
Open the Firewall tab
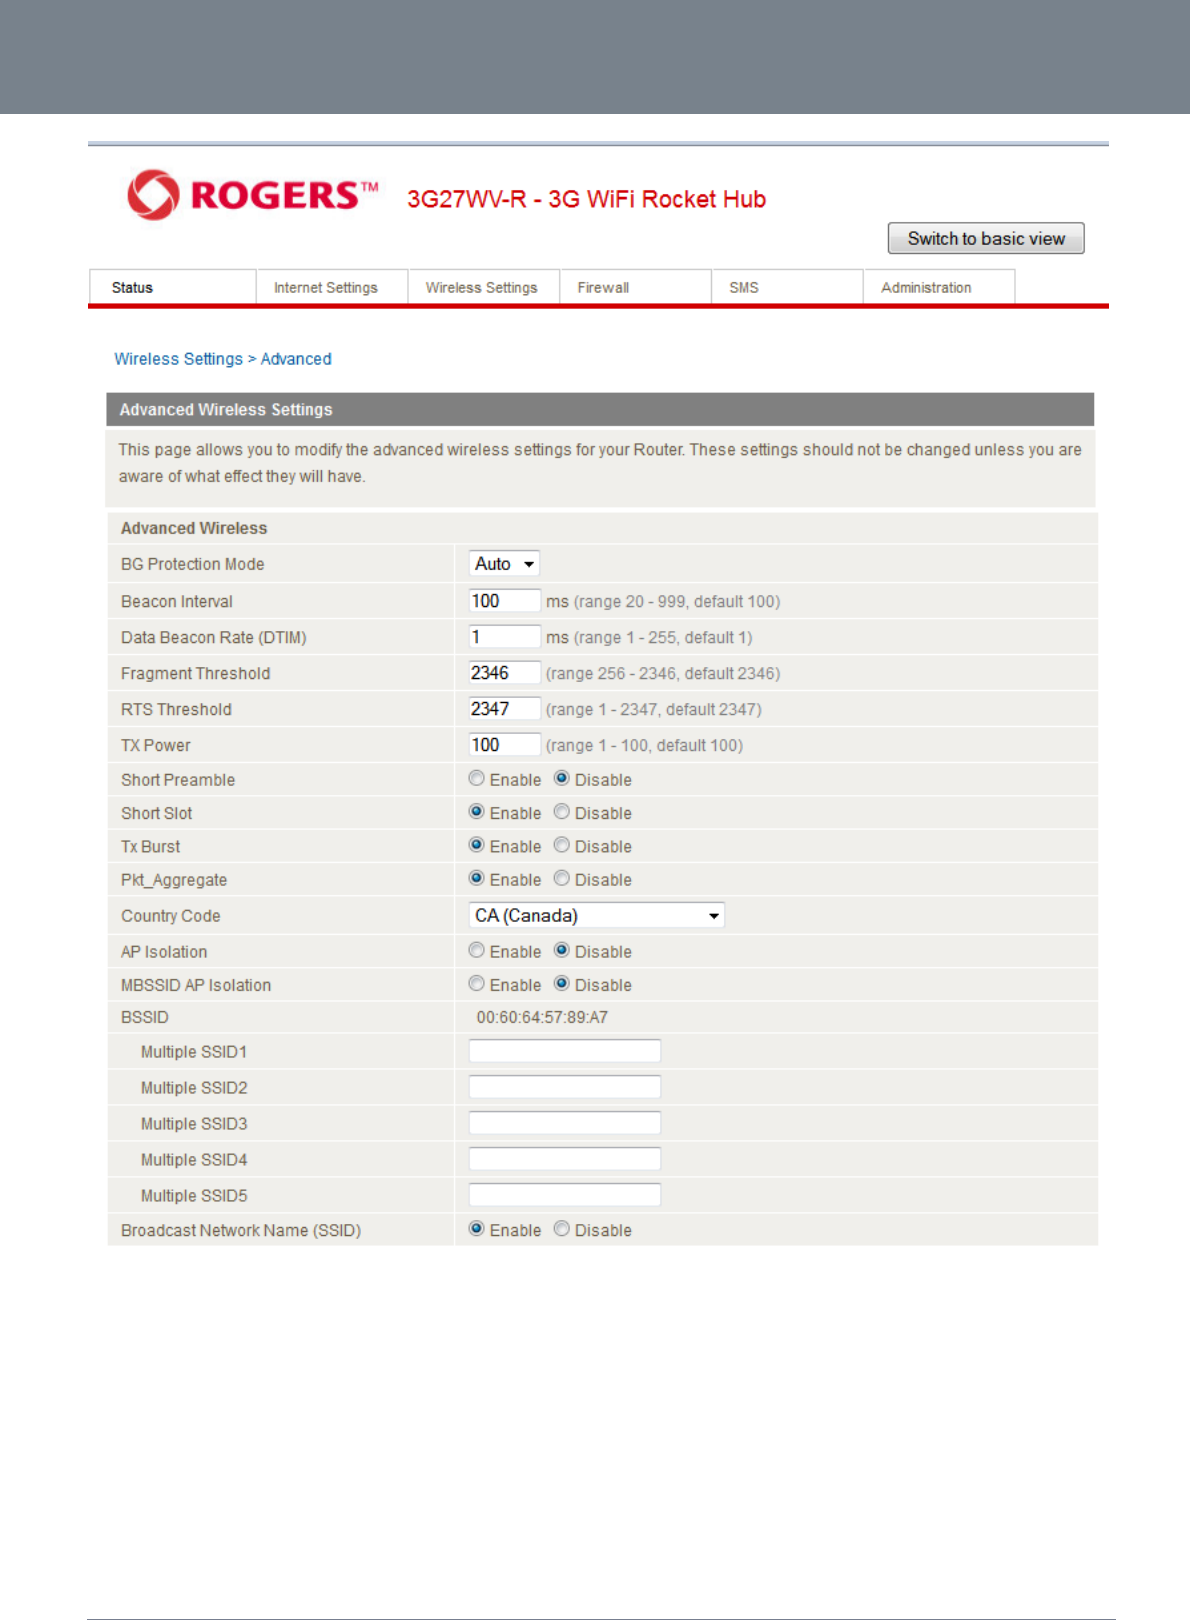pyautogui.click(x=635, y=287)
